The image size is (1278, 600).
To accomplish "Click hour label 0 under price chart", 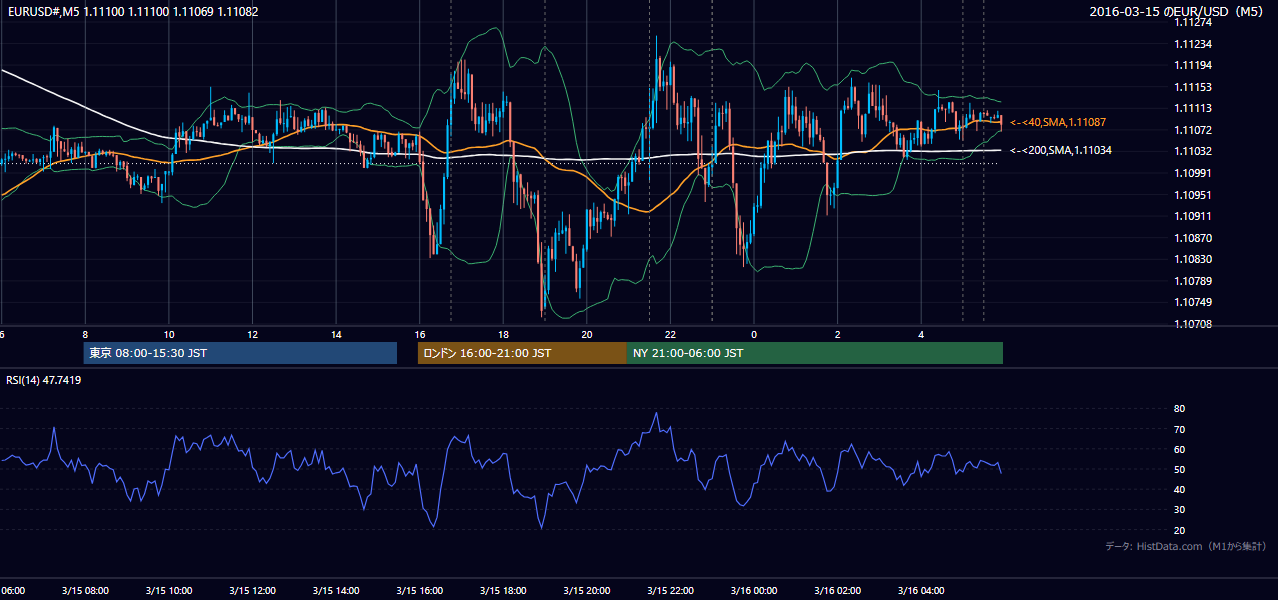I will [754, 334].
